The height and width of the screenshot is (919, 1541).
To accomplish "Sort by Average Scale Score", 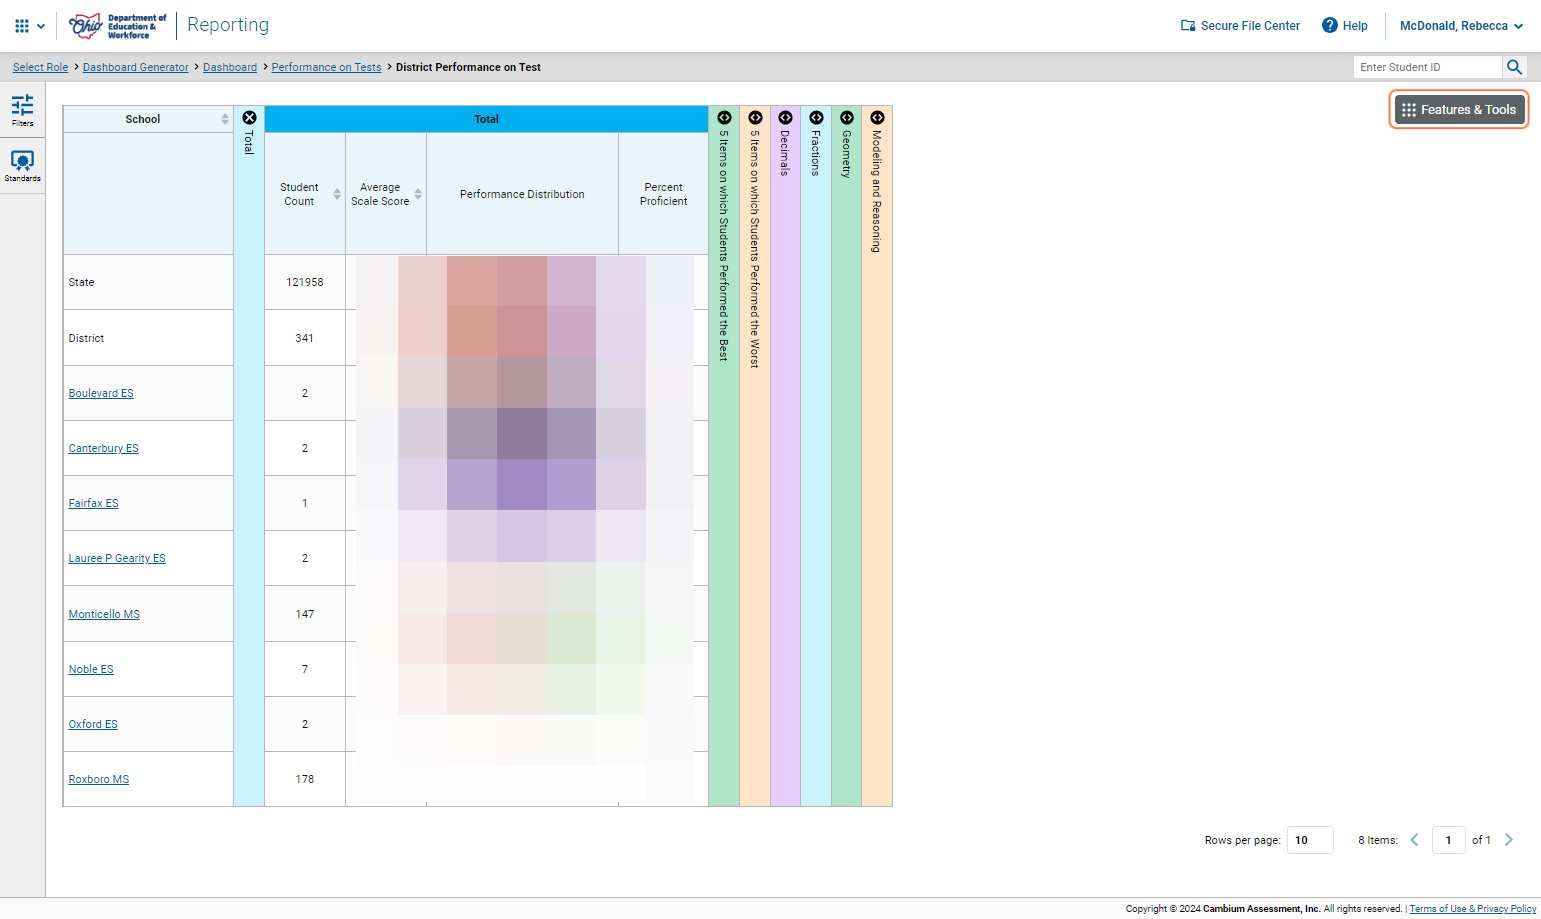I will (x=418, y=194).
